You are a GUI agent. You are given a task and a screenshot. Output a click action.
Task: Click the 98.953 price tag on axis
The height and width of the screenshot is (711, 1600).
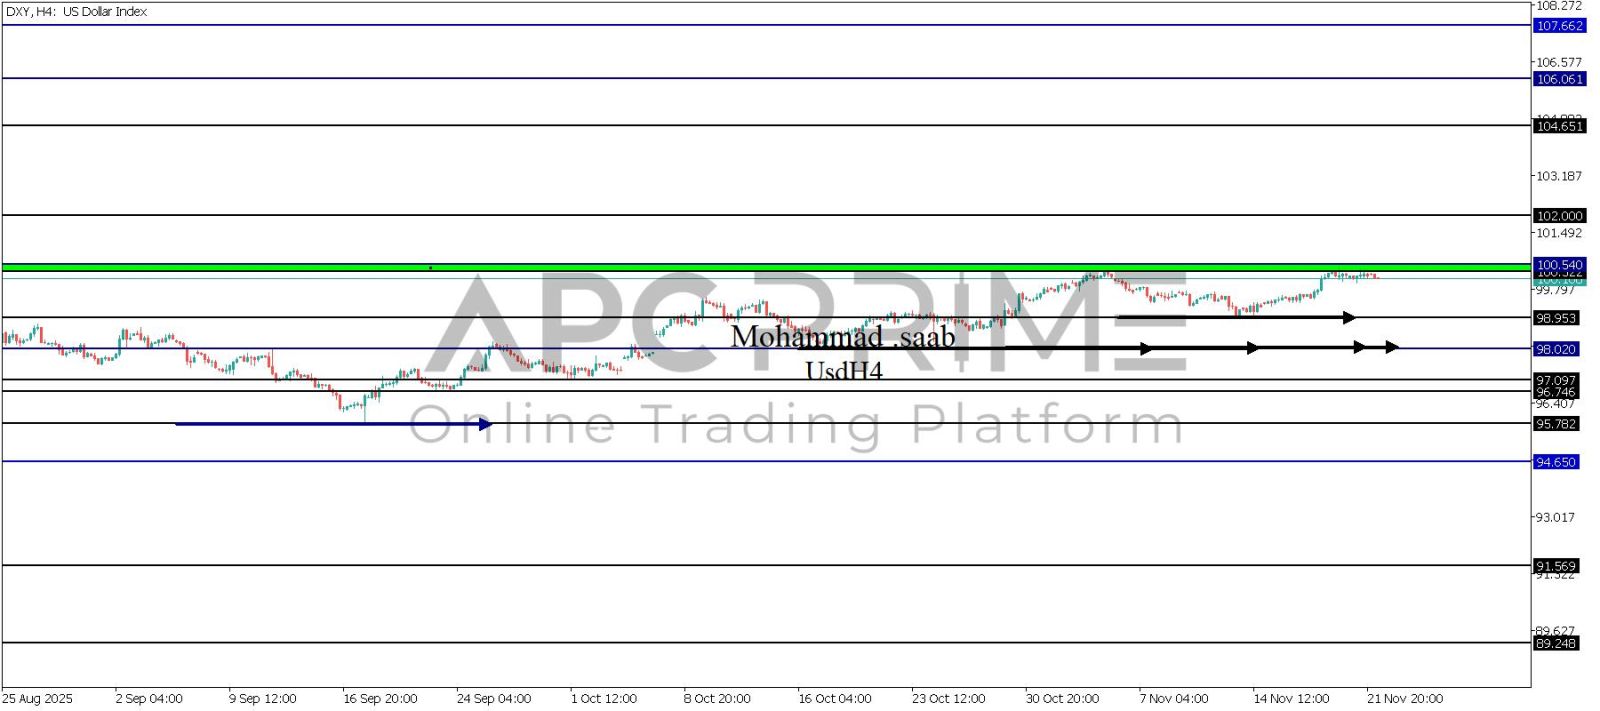(x=1556, y=318)
